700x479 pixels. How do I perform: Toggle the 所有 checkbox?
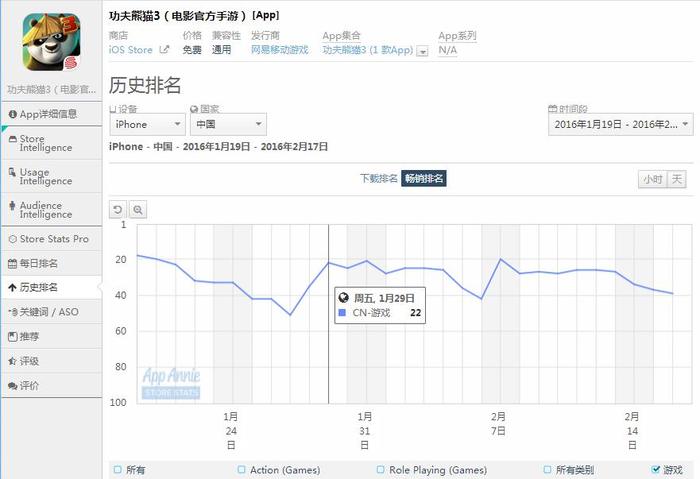point(118,470)
